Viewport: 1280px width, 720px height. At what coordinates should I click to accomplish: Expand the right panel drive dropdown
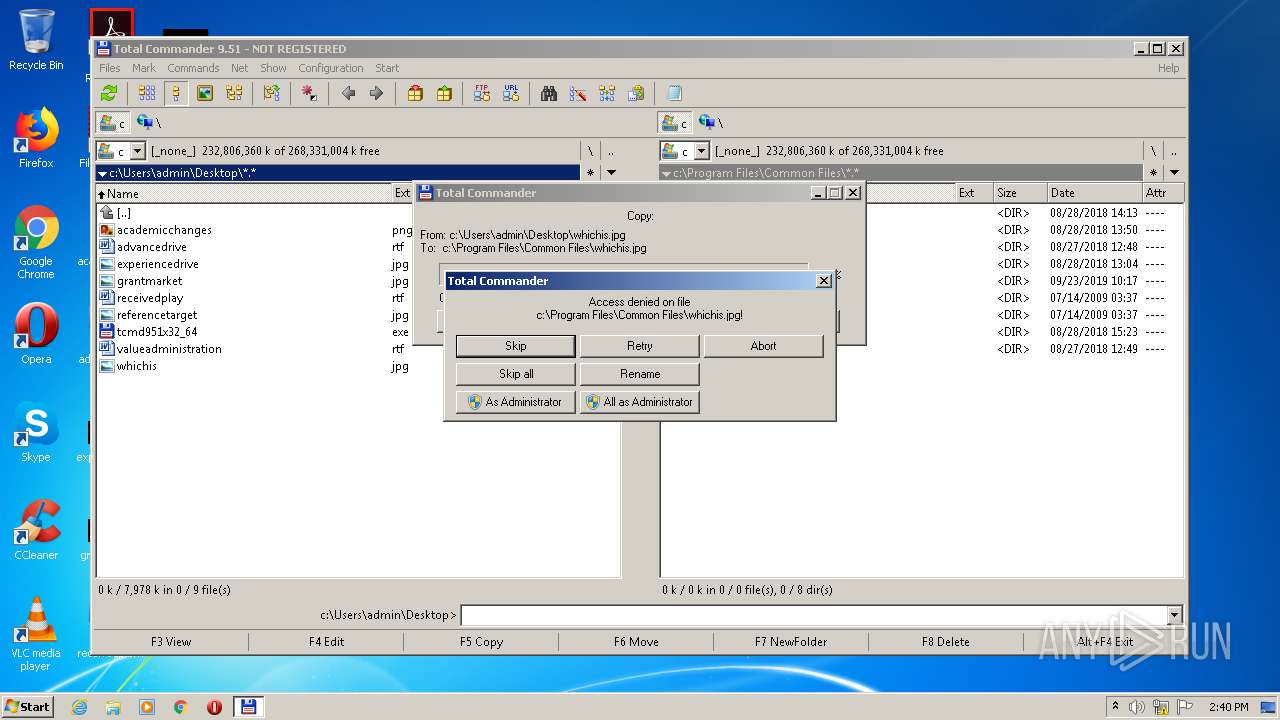coord(701,151)
